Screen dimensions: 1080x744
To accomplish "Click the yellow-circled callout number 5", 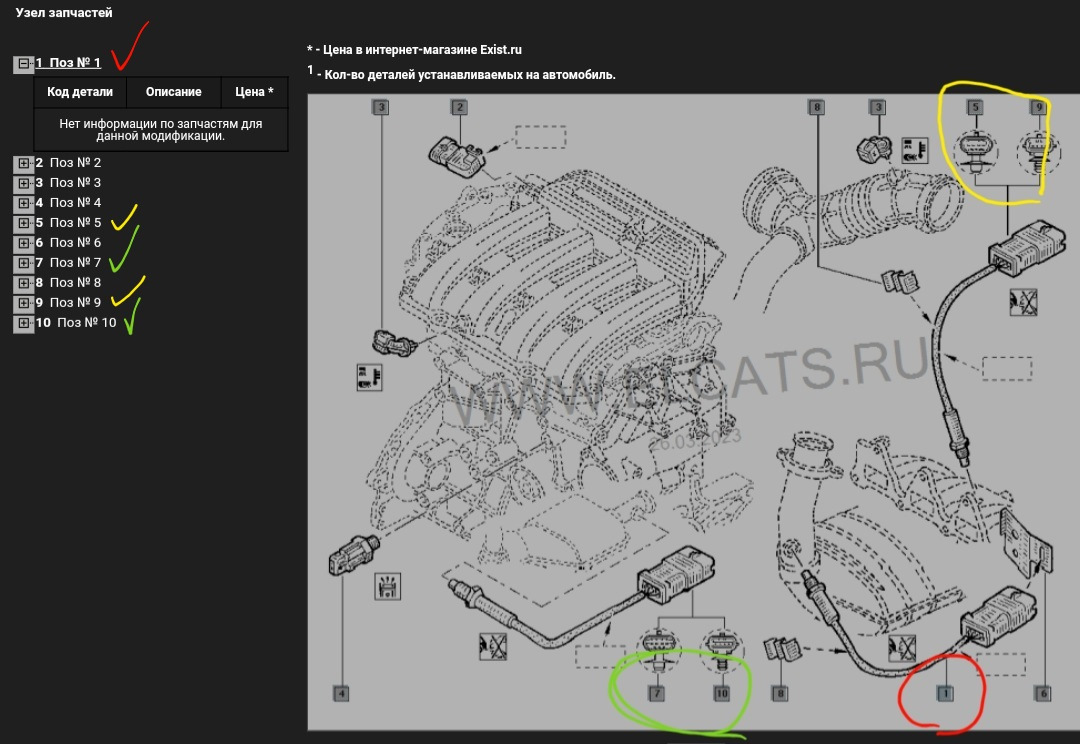I will [x=975, y=107].
